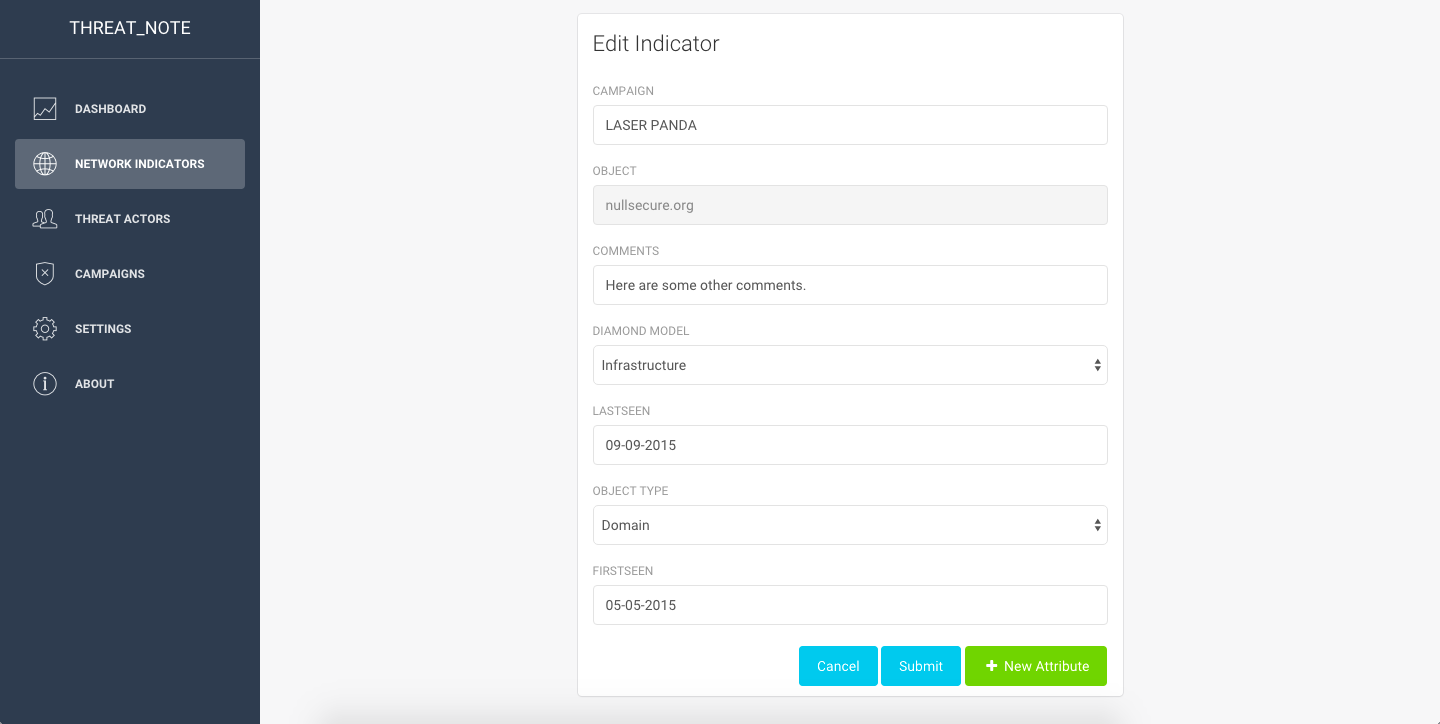Click the DIAMOND MODEL label
Screen dimensions: 1440x724
pos(641,331)
